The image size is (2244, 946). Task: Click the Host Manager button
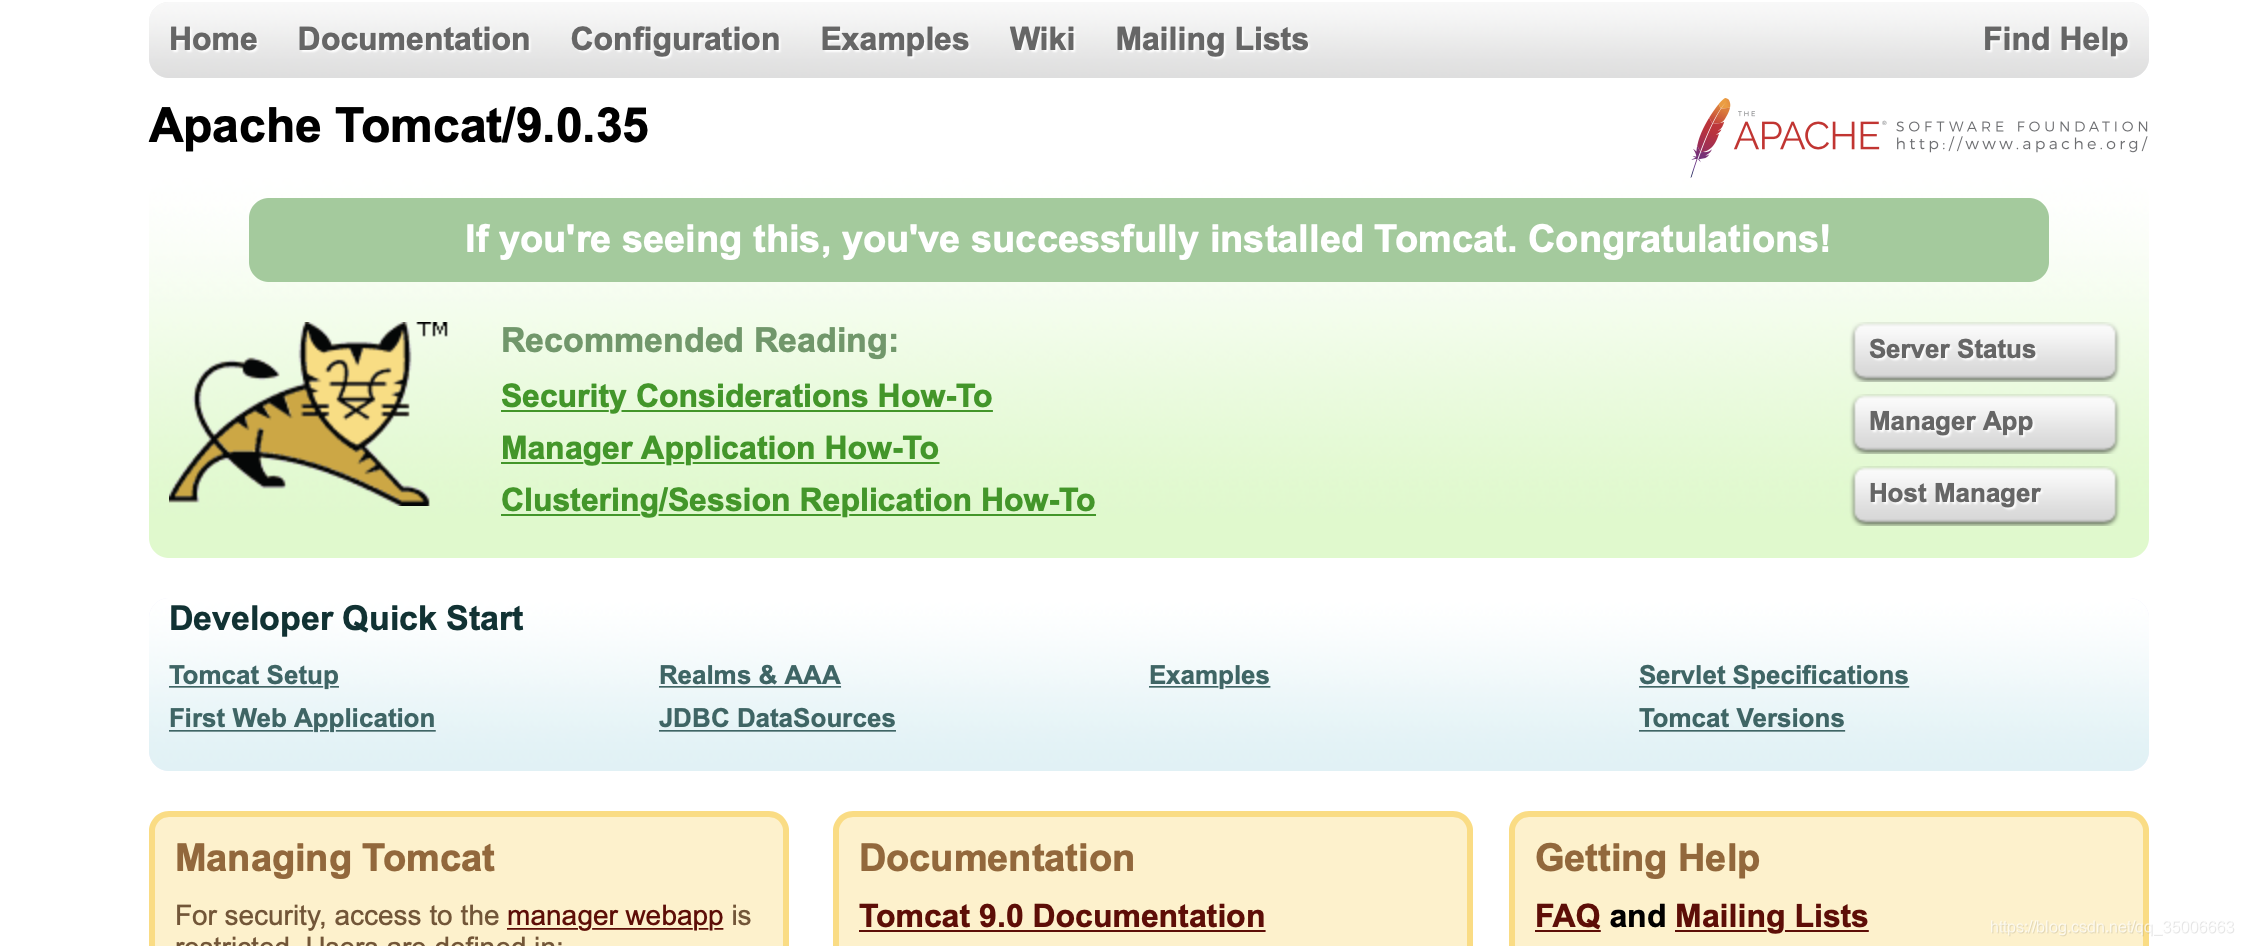(x=1985, y=494)
